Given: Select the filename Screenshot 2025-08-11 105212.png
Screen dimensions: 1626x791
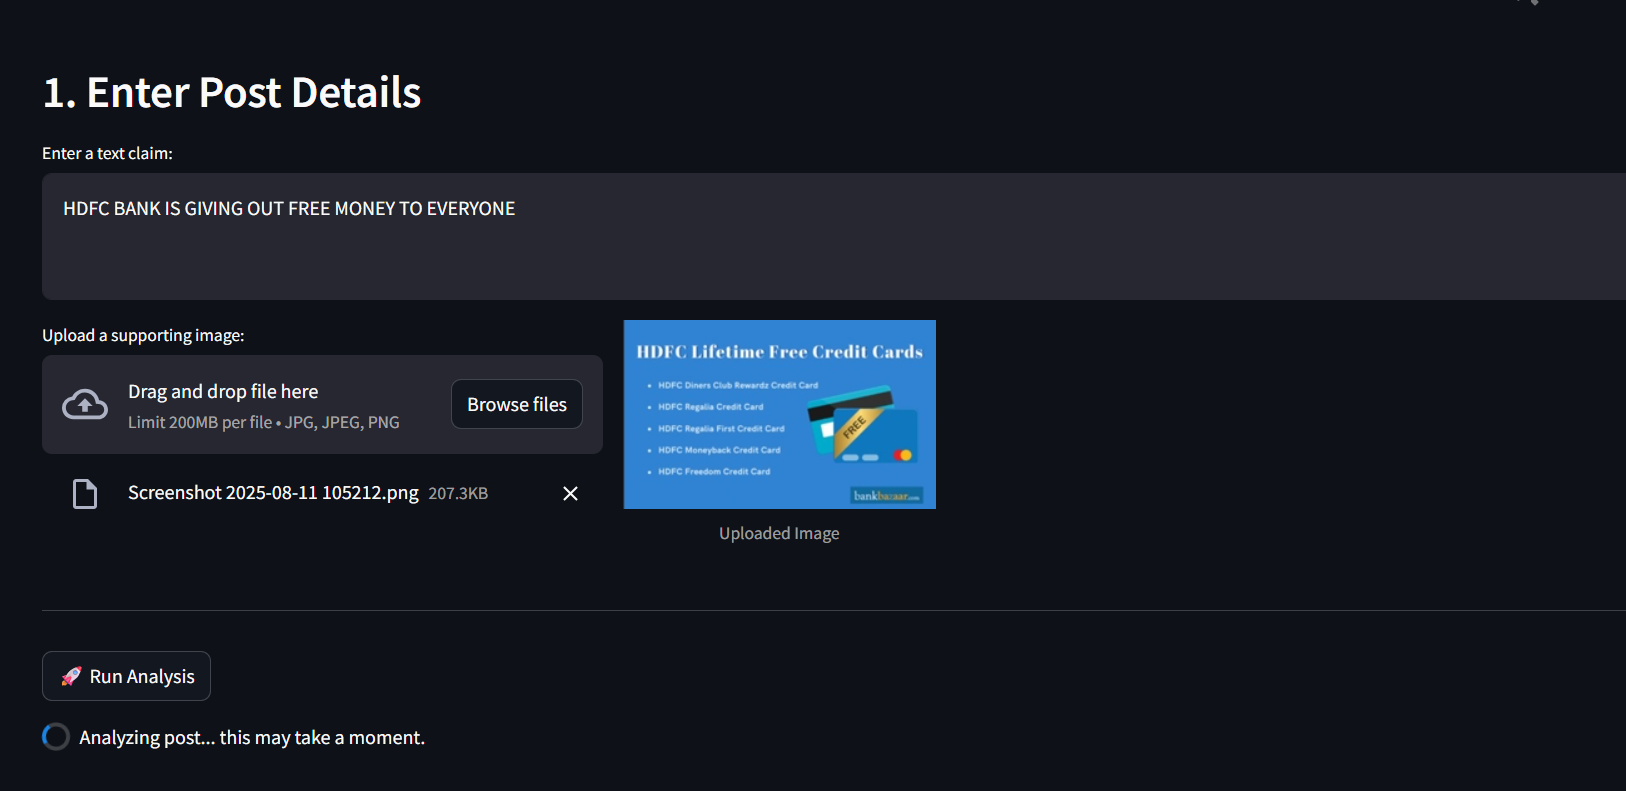Looking at the screenshot, I should 273,492.
